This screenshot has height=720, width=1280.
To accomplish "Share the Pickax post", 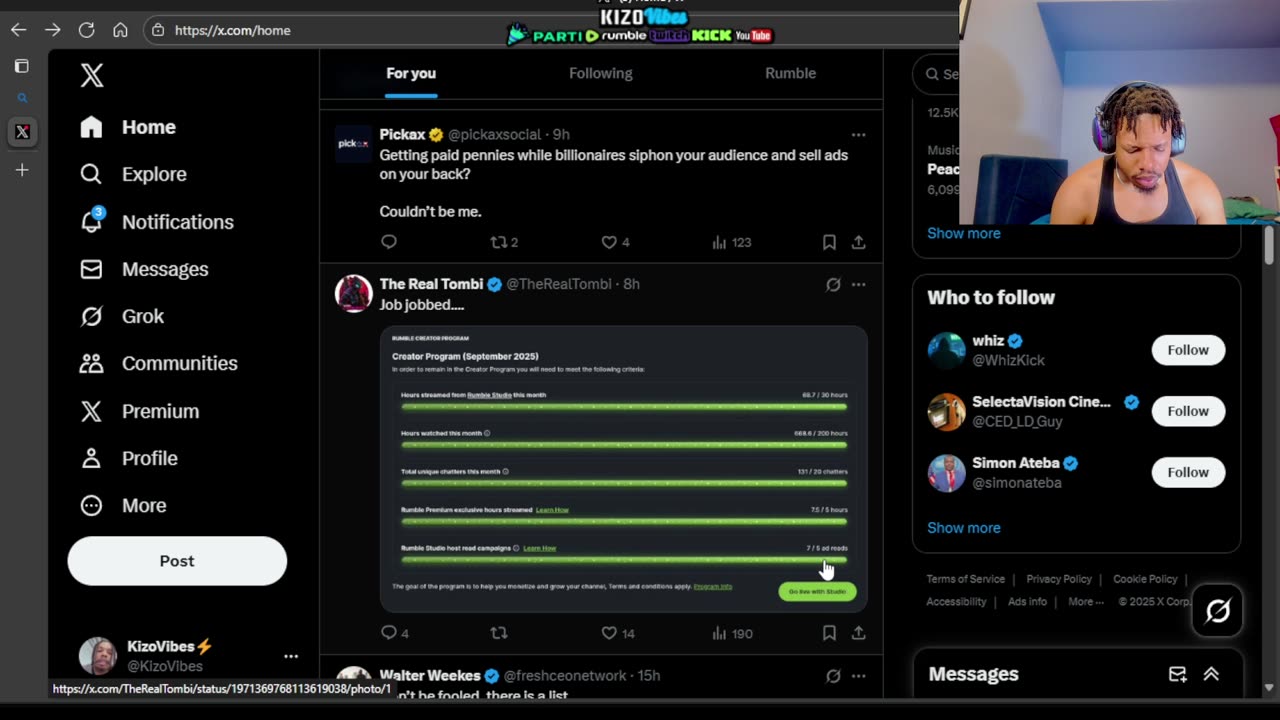I will pos(858,242).
